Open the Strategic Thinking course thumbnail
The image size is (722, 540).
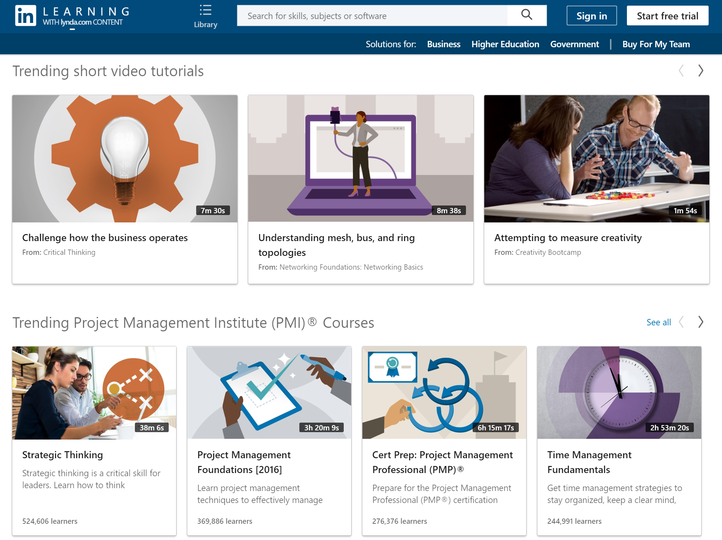pos(94,393)
